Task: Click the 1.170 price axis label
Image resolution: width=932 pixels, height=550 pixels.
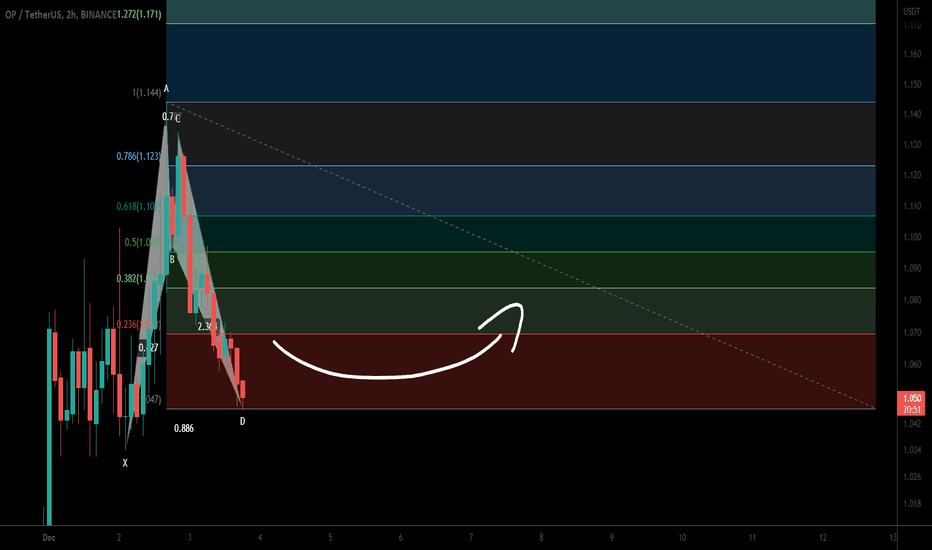Action: 912,25
